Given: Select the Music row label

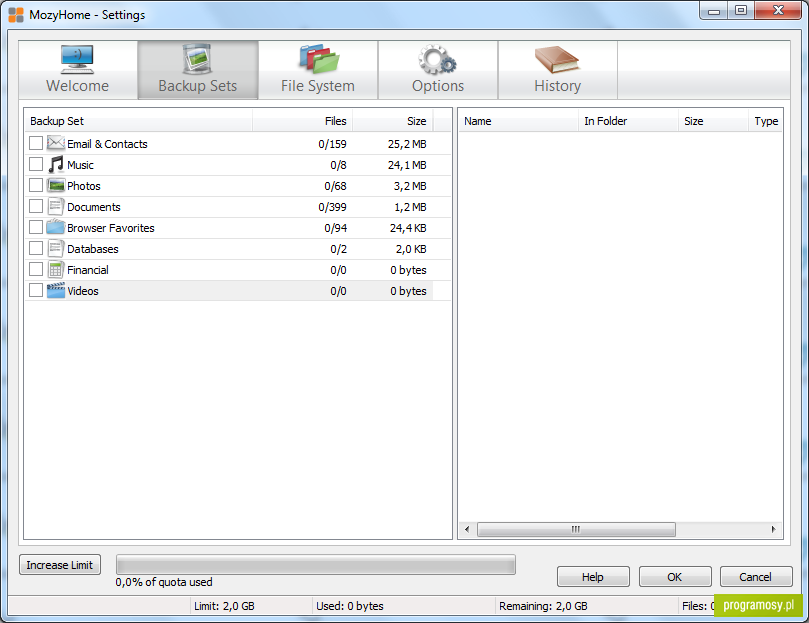Looking at the screenshot, I should pyautogui.click(x=80, y=165).
